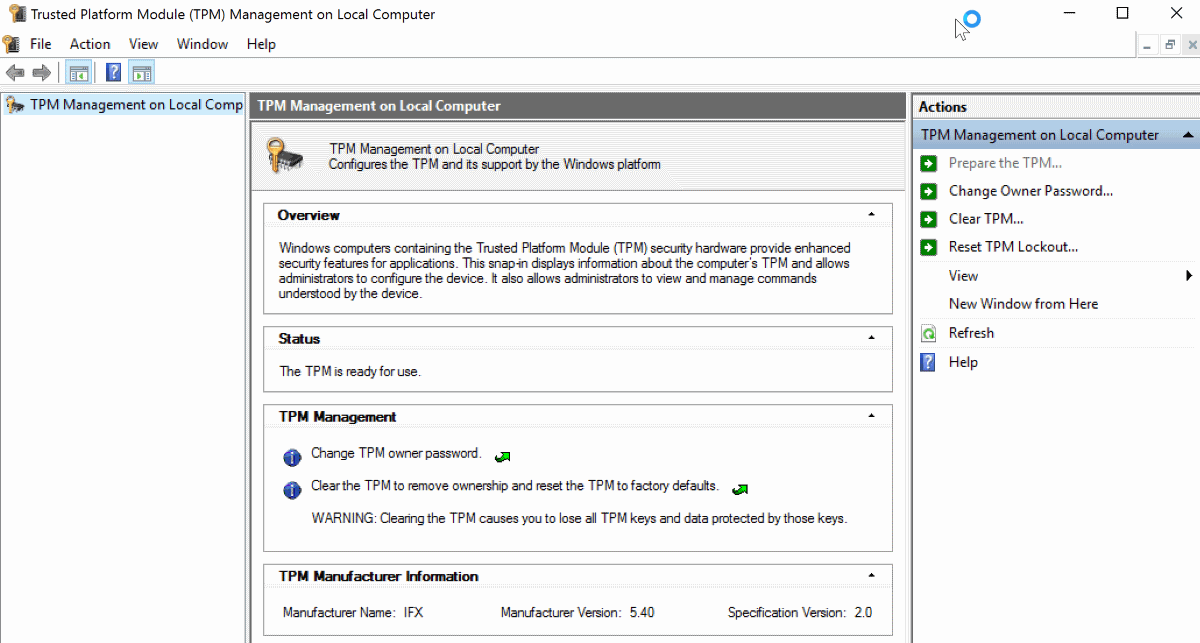Click the key and chip icon in the center header
Screen dimensions: 1200x643
click(x=284, y=155)
